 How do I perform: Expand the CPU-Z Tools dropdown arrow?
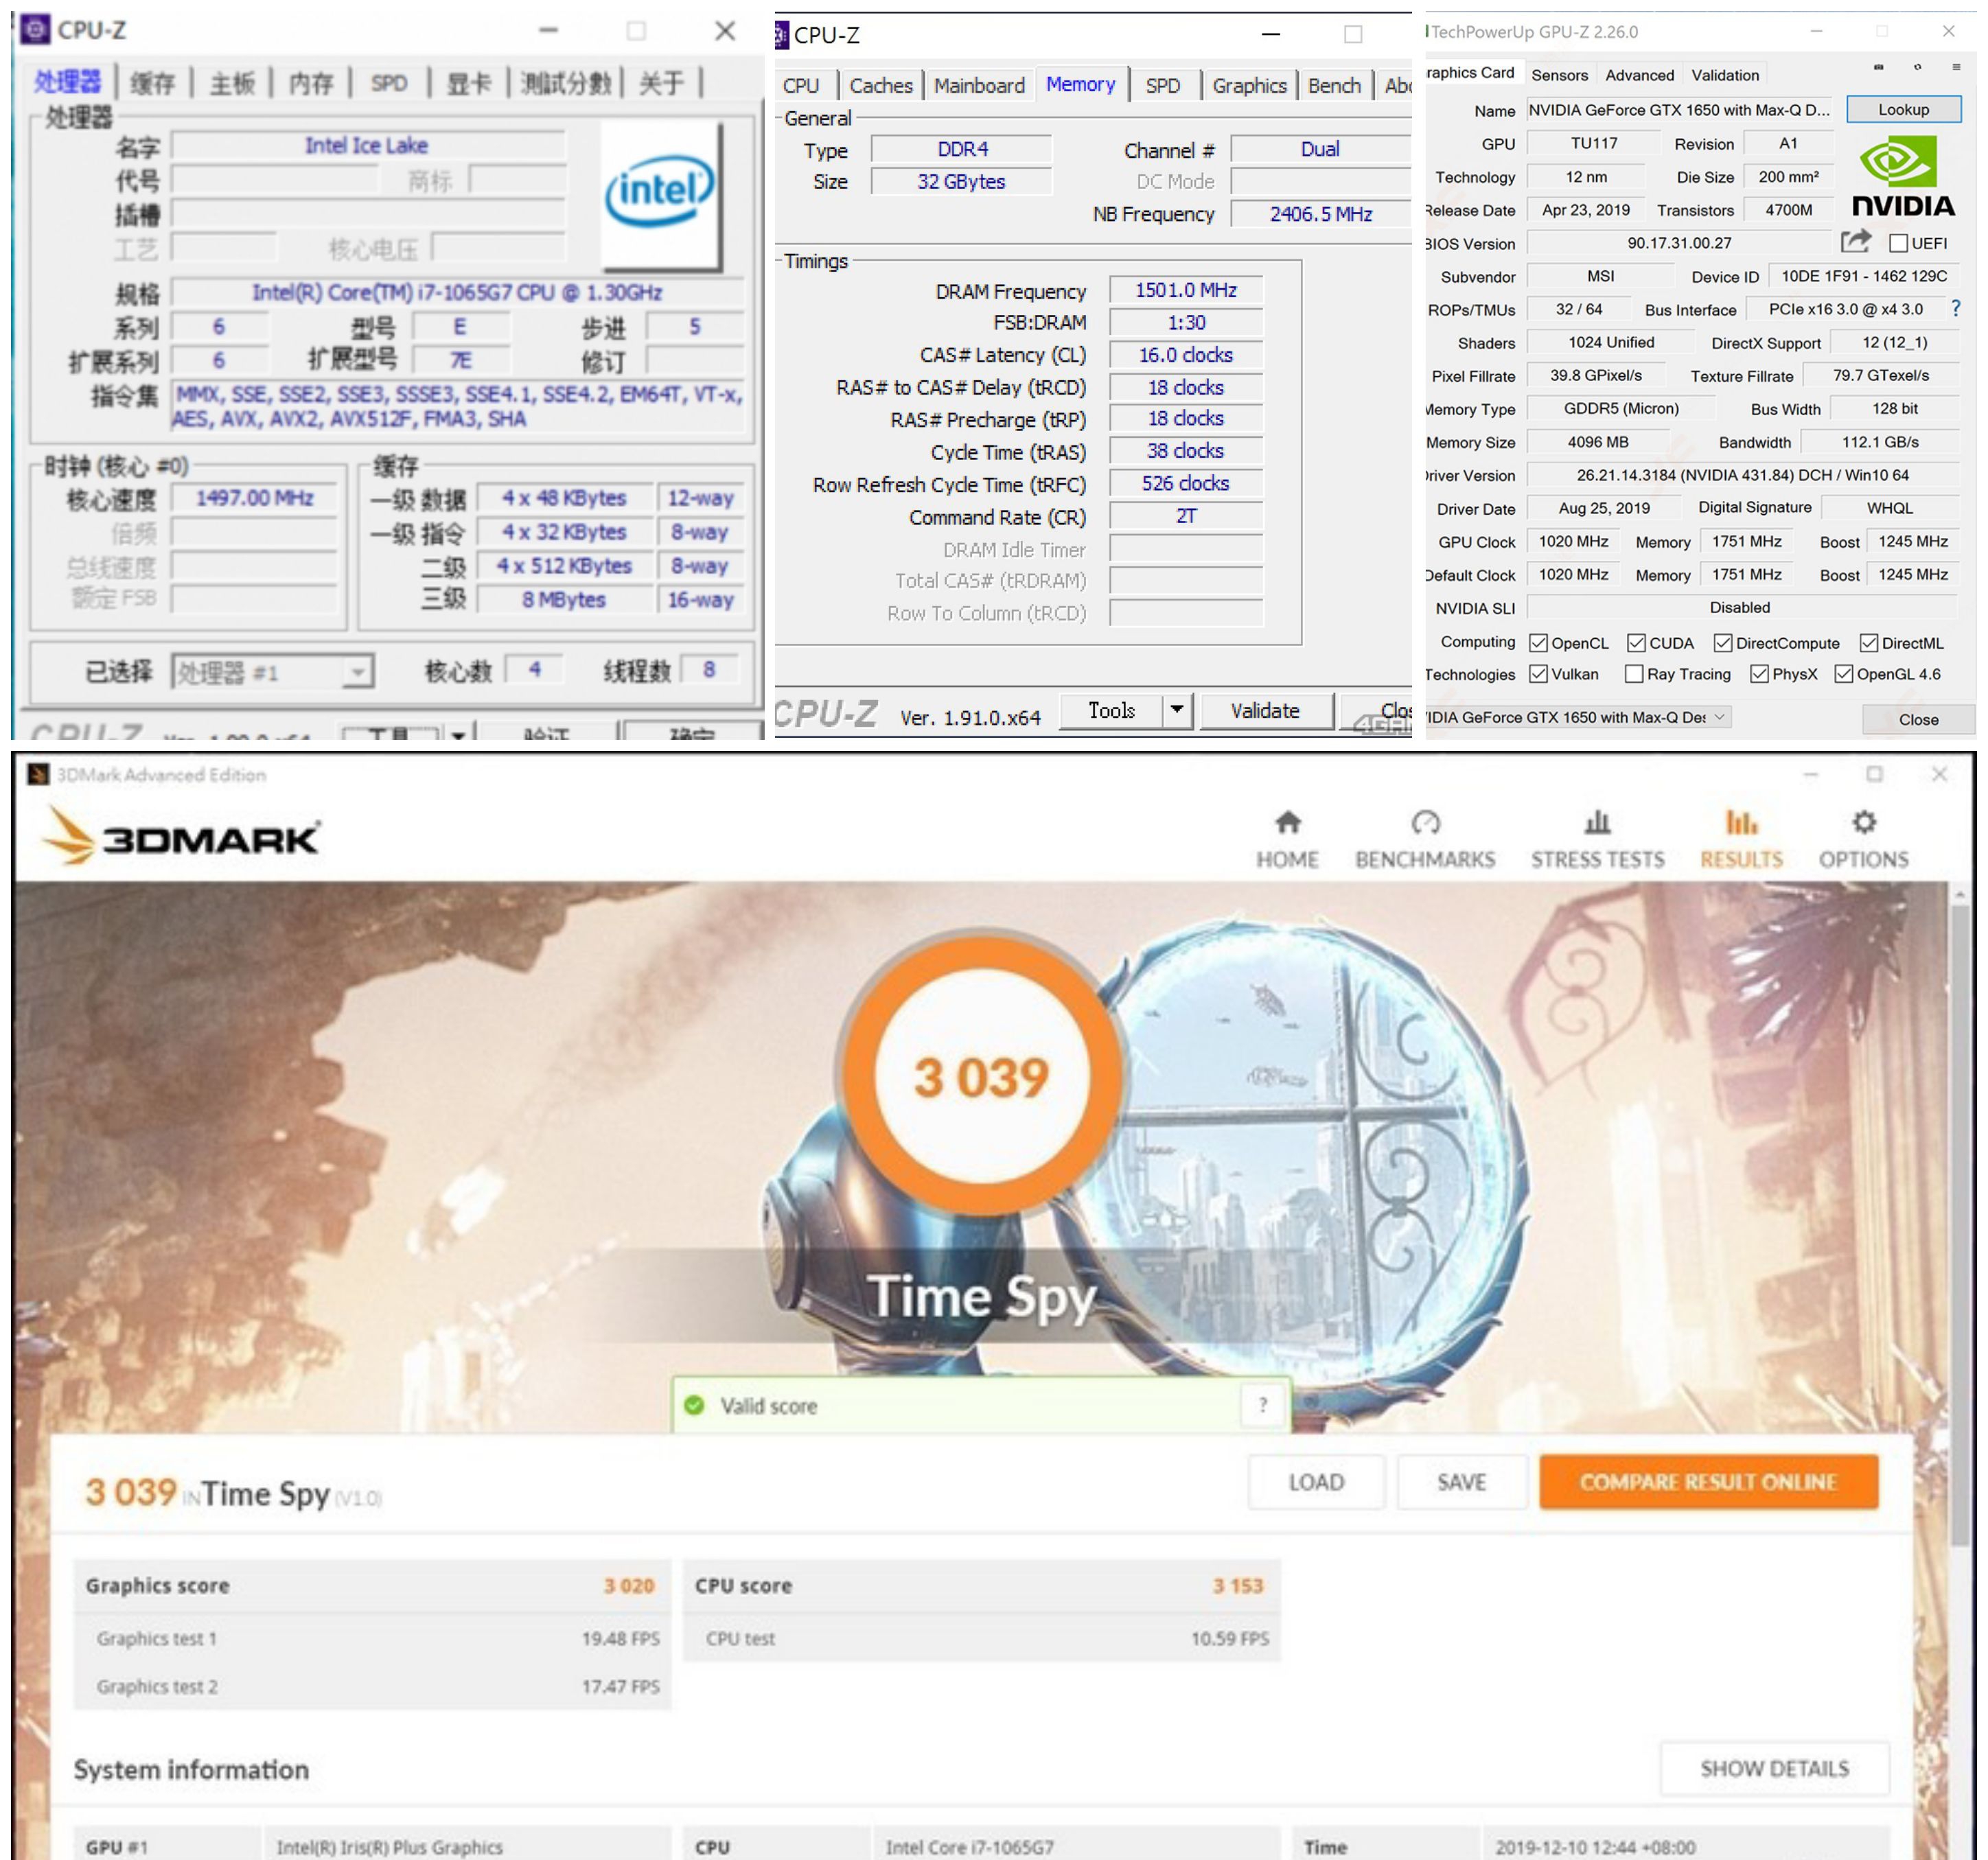tap(1177, 710)
